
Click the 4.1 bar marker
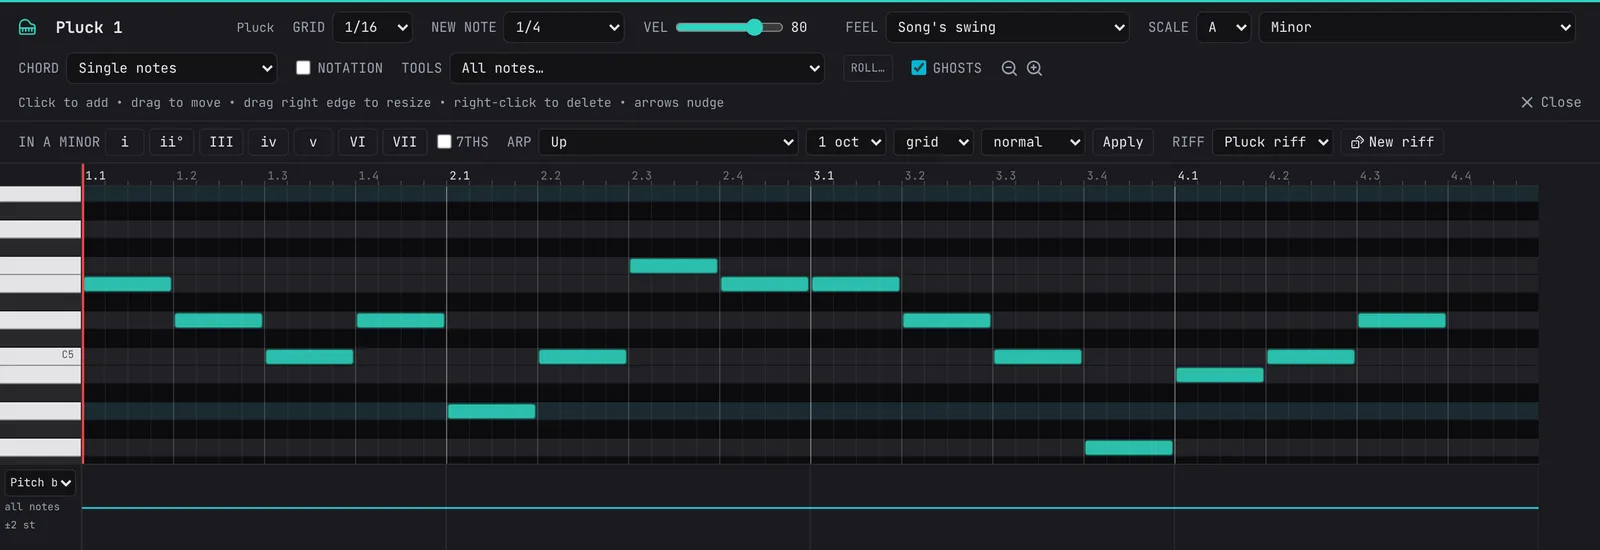tap(1188, 175)
